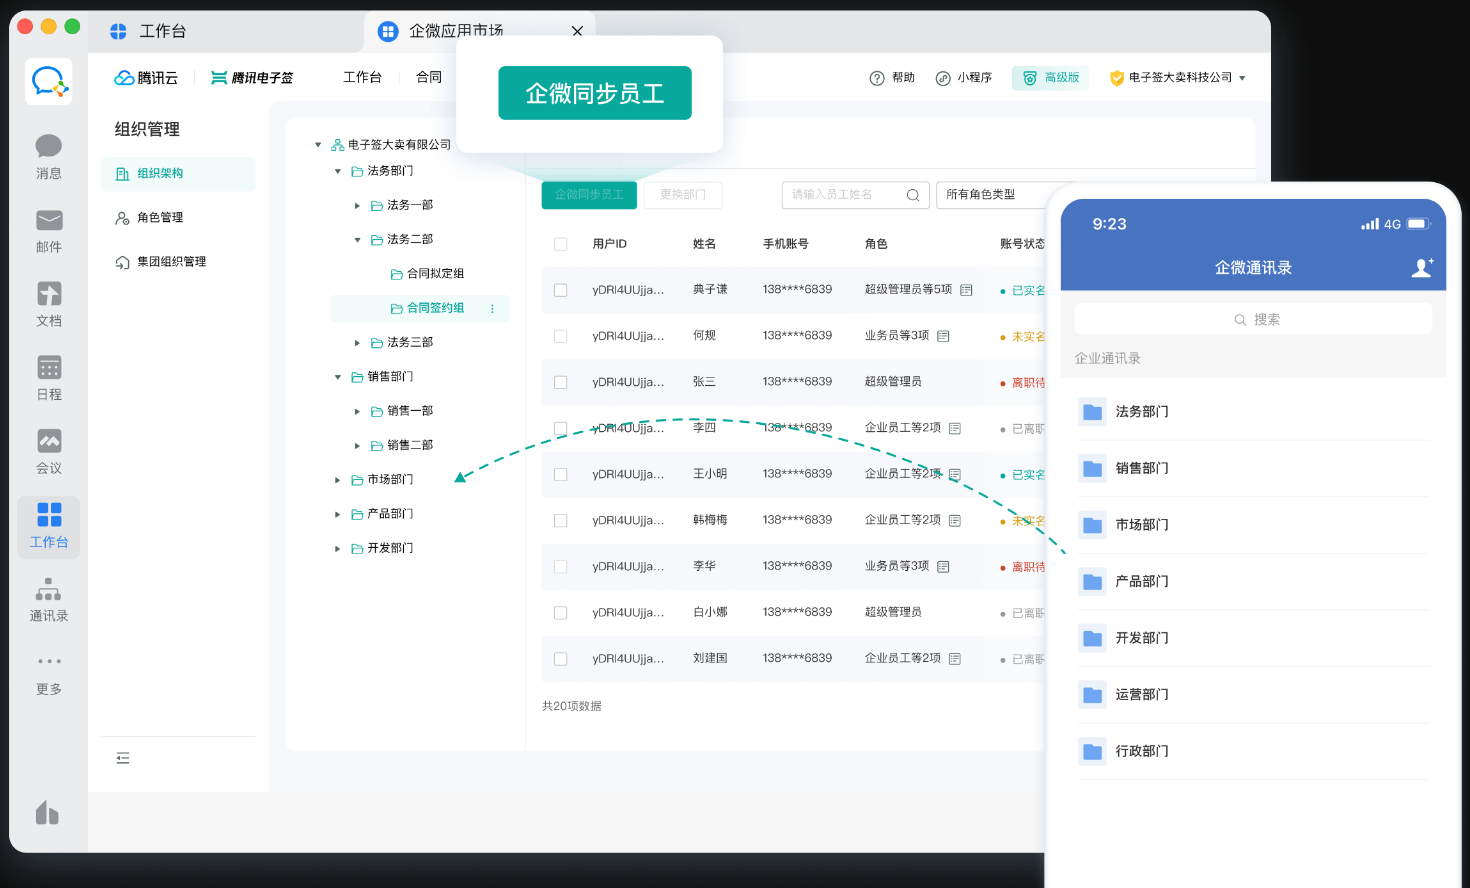The image size is (1470, 888).
Task: Click the 腾讯云 logo
Action: click(x=146, y=78)
